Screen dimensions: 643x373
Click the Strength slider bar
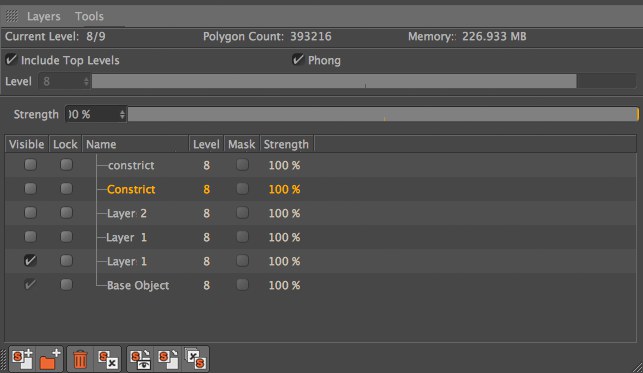(383, 114)
